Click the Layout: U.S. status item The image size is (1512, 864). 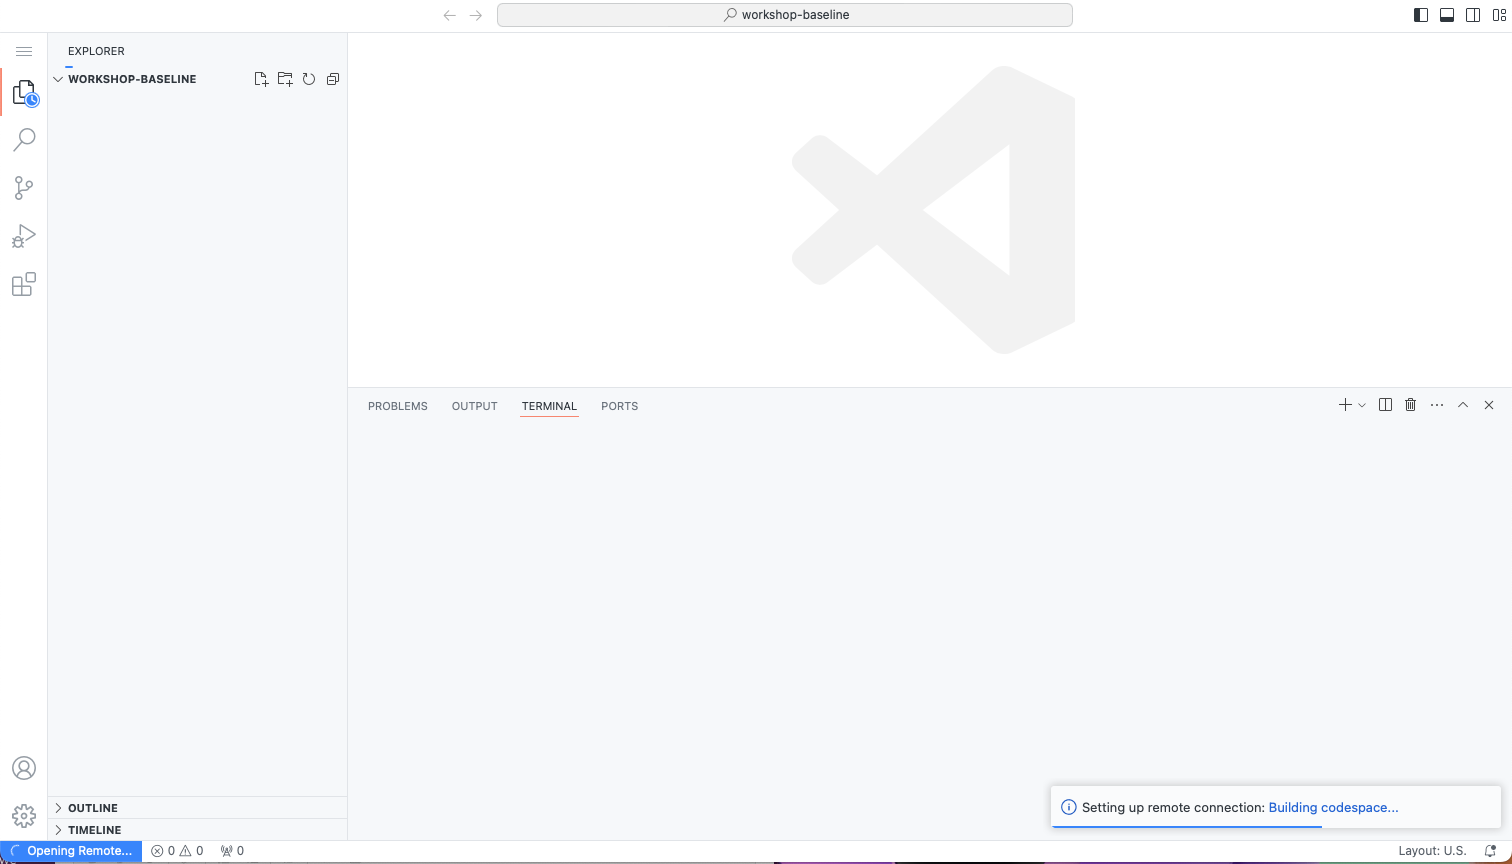tap(1432, 851)
